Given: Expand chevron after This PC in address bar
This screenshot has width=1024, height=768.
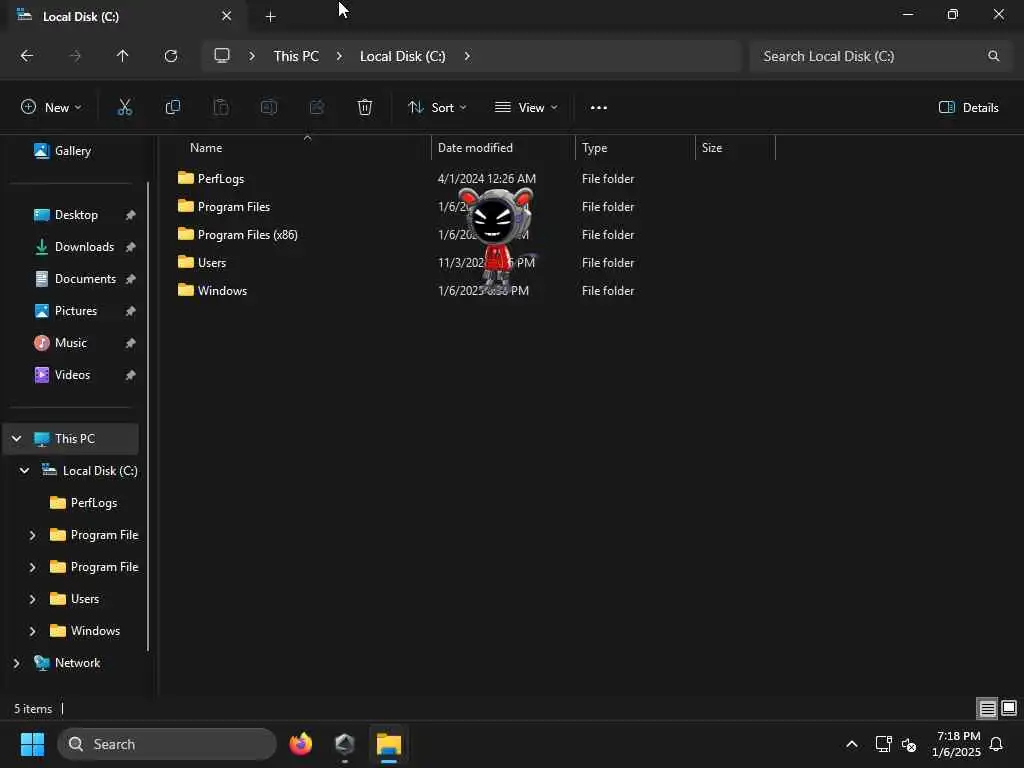Looking at the screenshot, I should (339, 56).
